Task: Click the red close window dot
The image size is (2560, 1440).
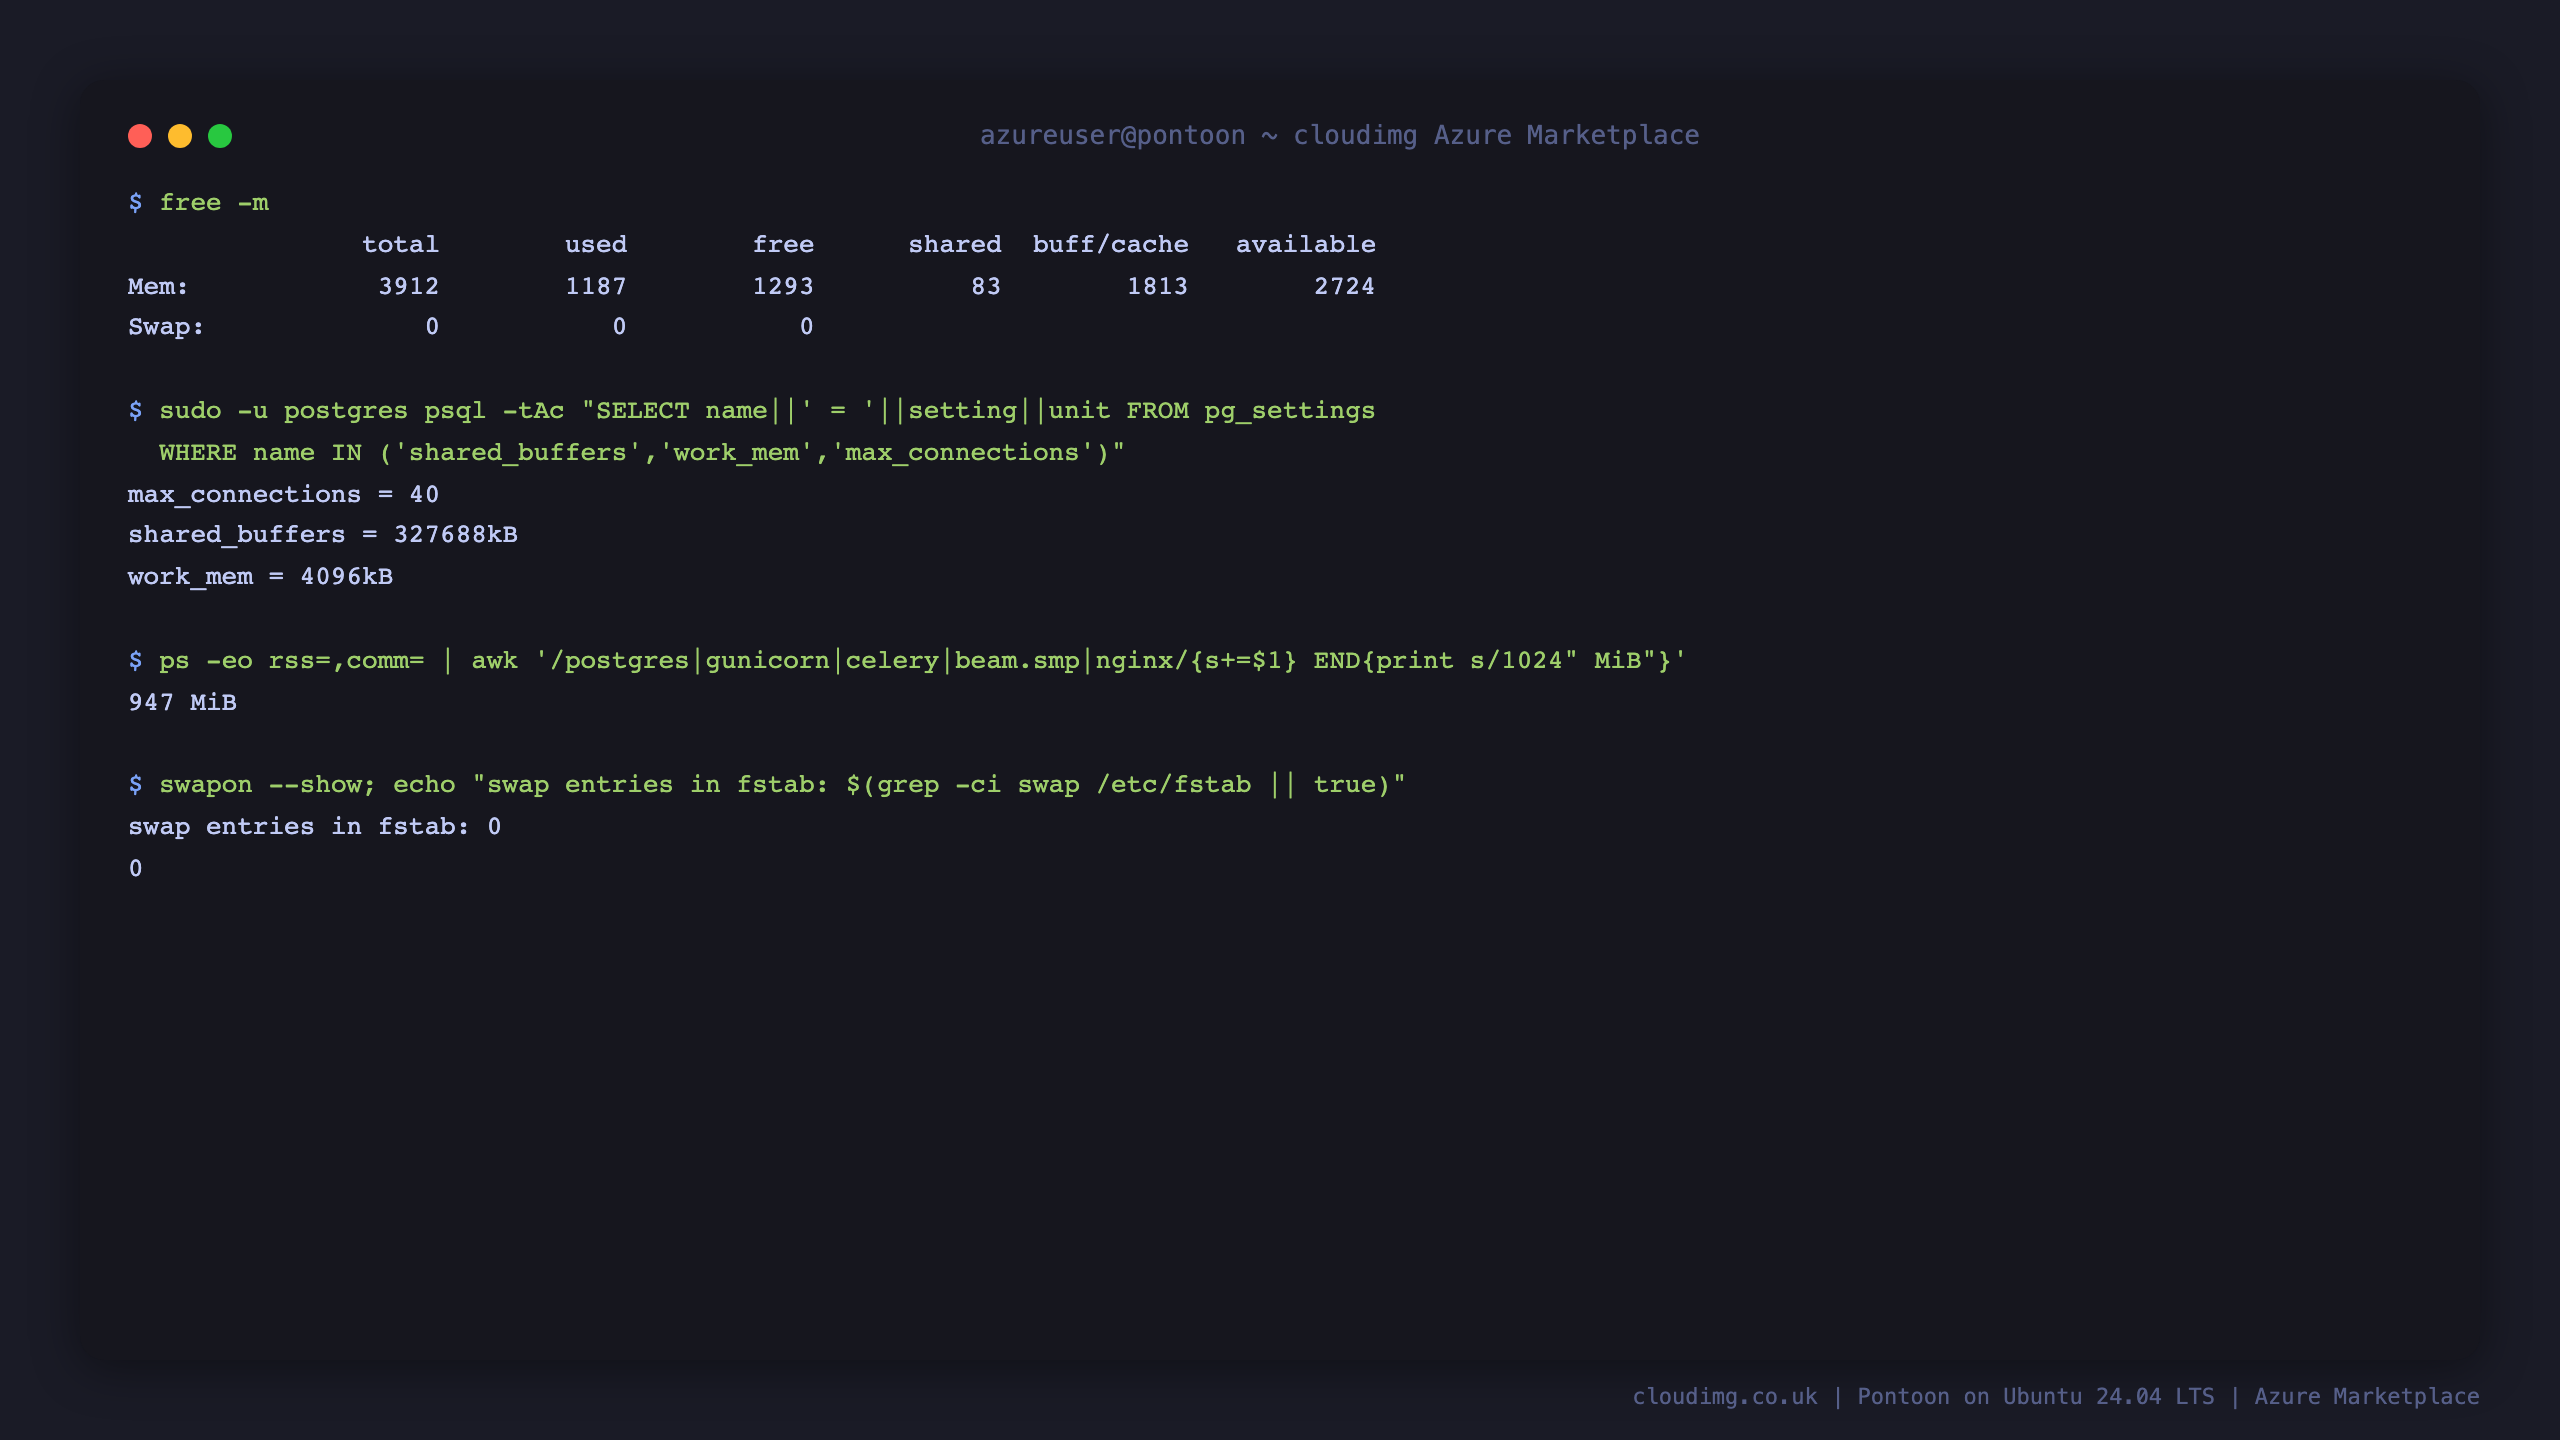Action: (140, 136)
